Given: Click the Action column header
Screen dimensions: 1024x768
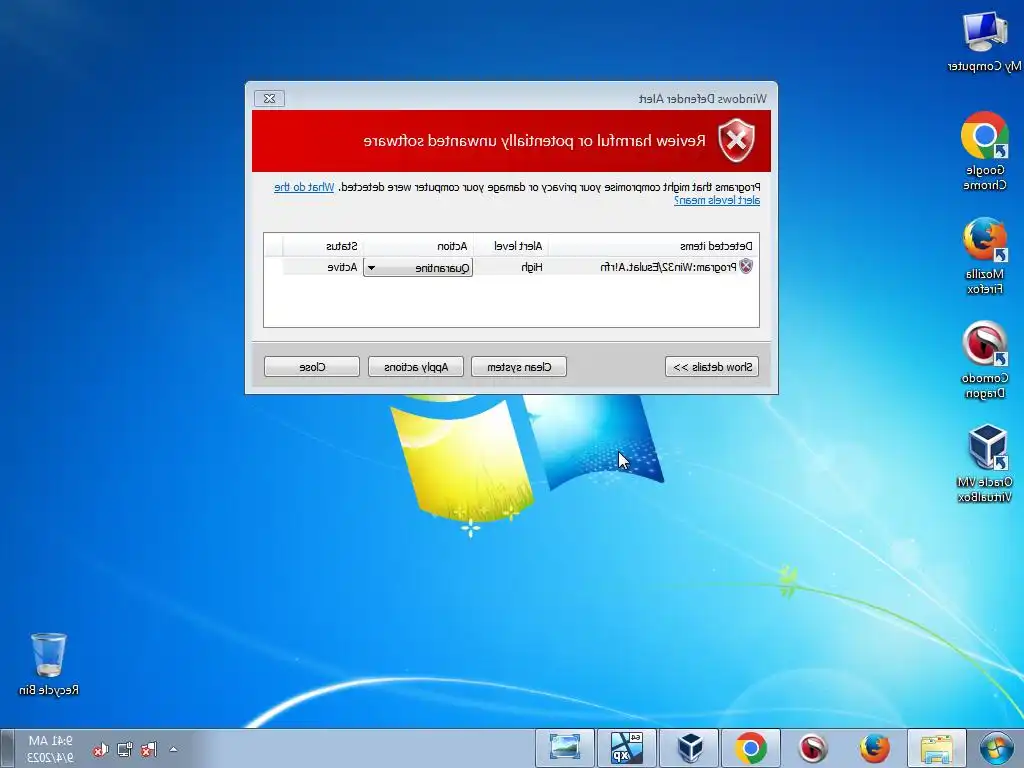Looking at the screenshot, I should point(419,246).
